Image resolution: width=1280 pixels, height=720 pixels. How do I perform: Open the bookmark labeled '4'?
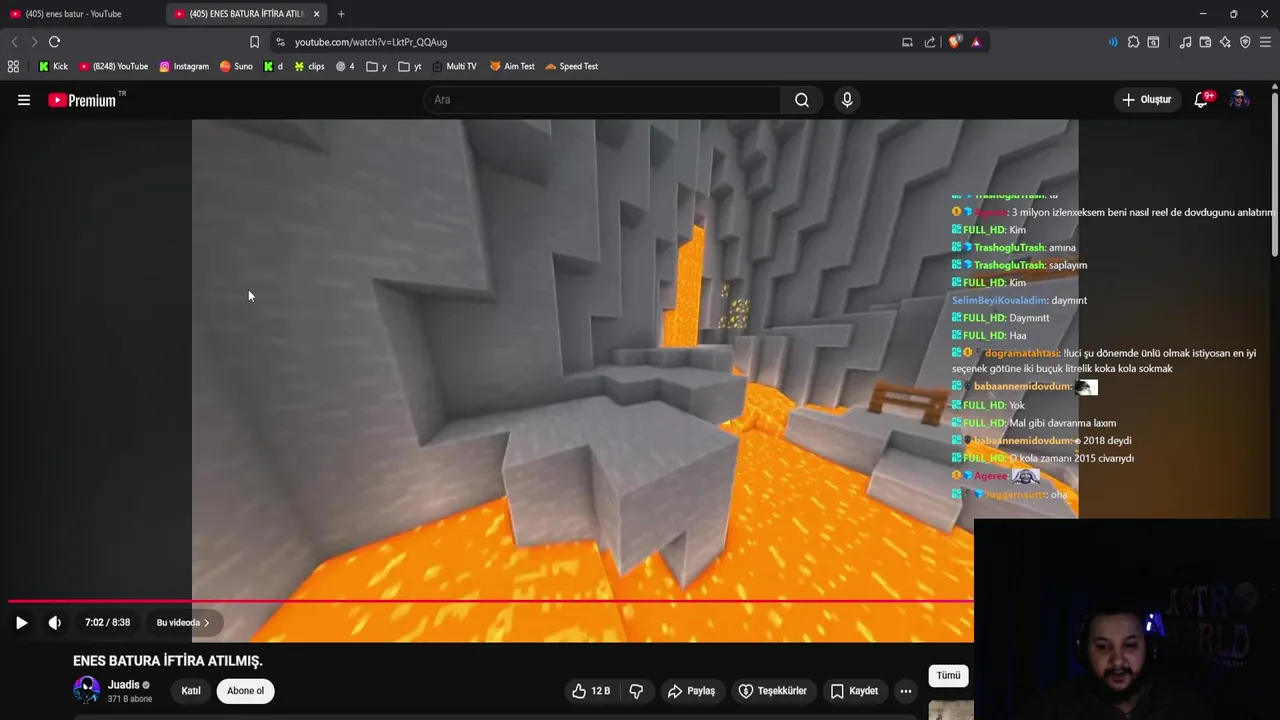pyautogui.click(x=345, y=67)
